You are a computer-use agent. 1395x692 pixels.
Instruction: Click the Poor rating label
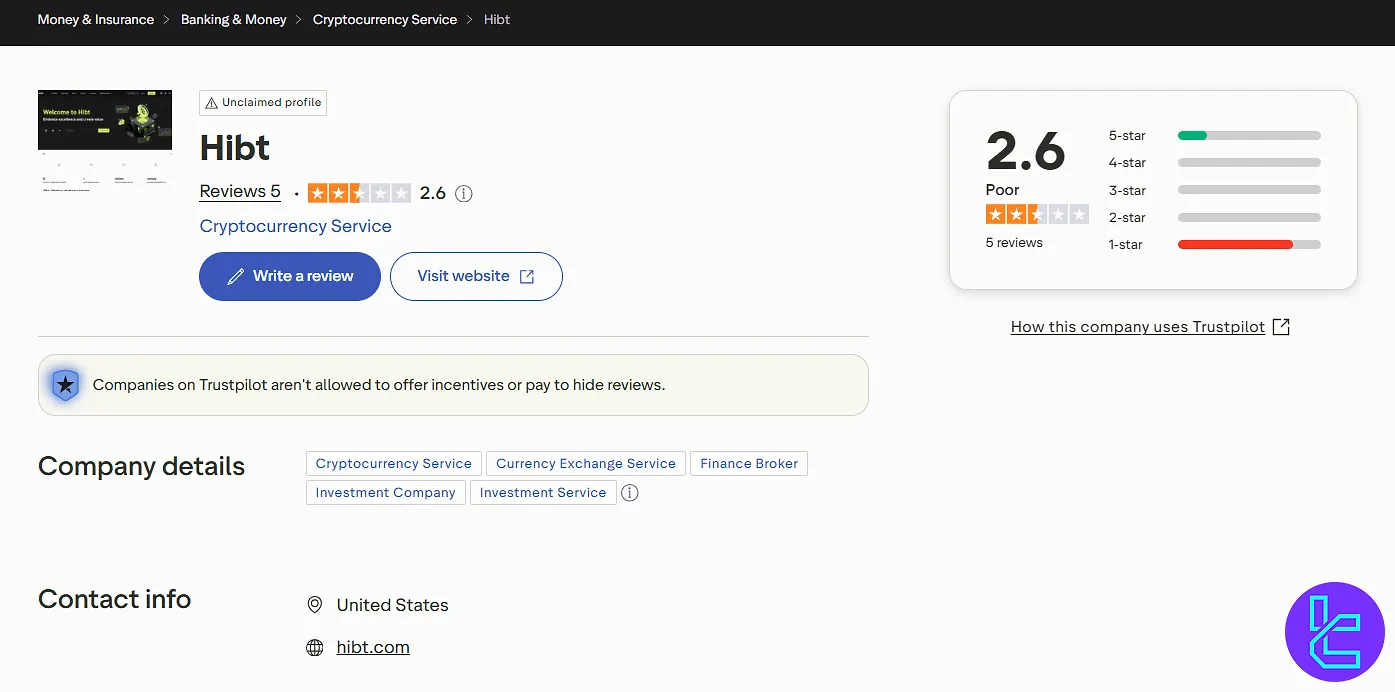click(x=1003, y=190)
